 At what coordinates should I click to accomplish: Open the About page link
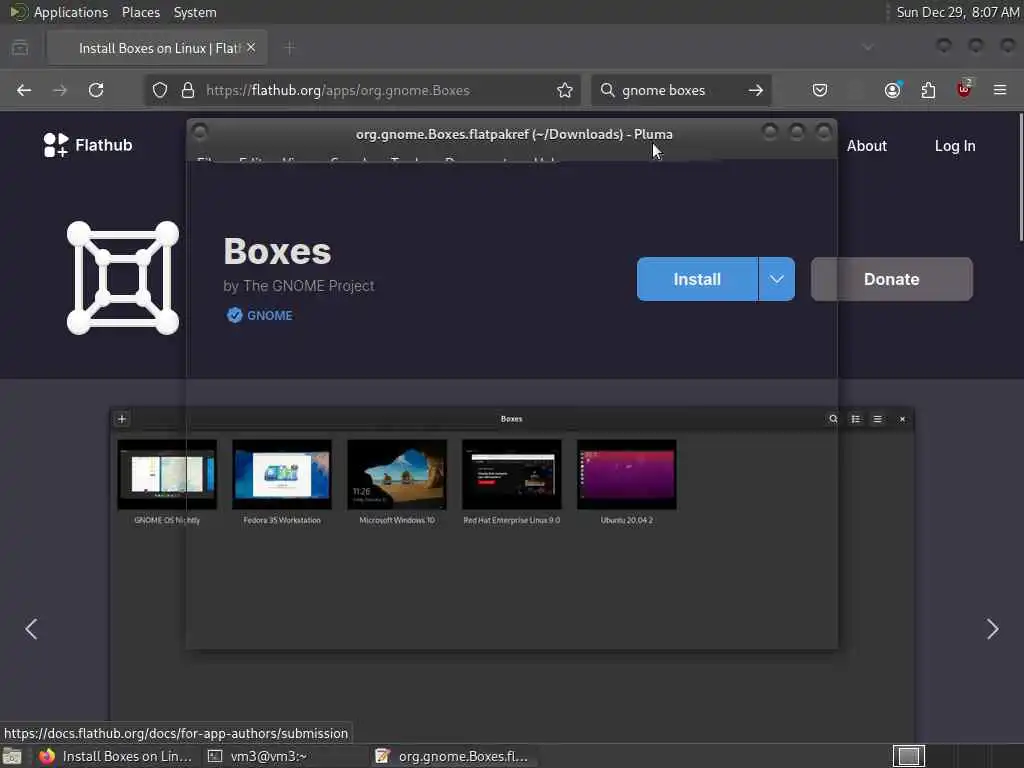pos(867,146)
